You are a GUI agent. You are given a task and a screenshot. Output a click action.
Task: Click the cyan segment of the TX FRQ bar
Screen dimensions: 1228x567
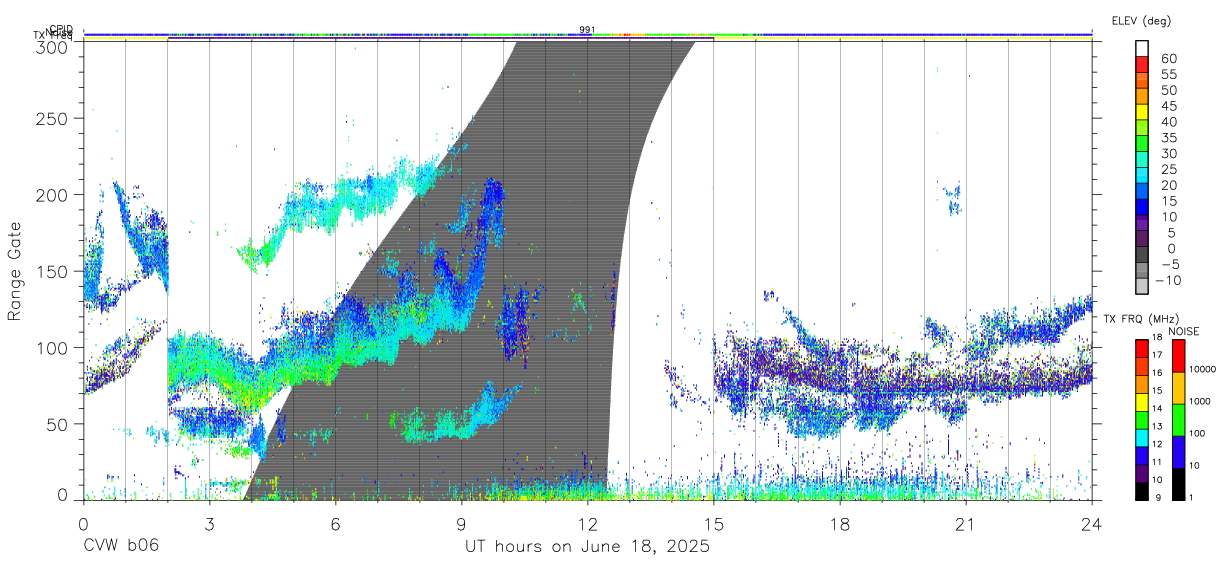(1142, 437)
